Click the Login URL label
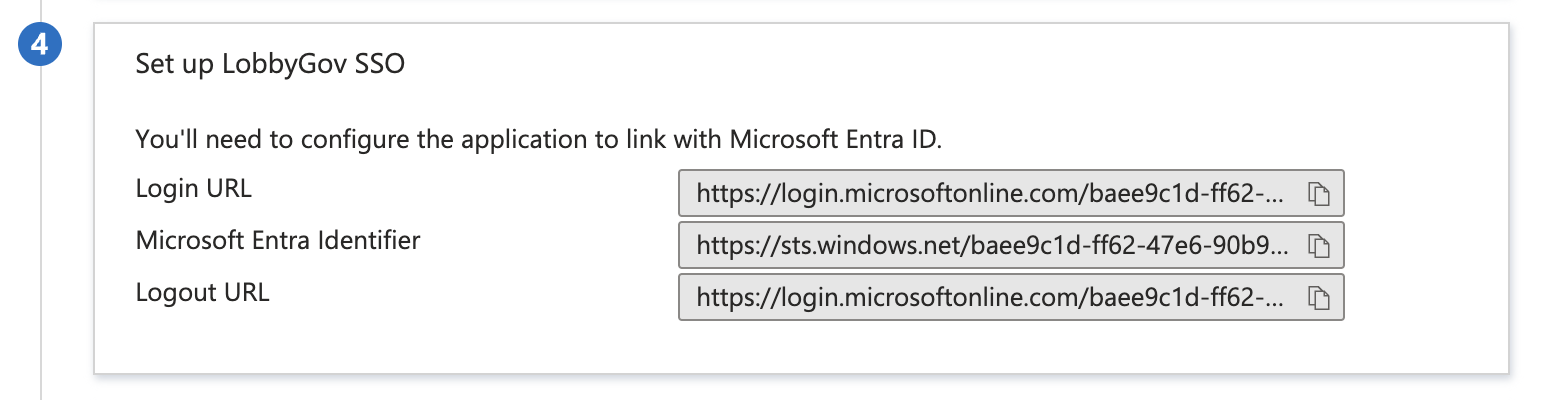This screenshot has width=1542, height=400. pyautogui.click(x=193, y=189)
